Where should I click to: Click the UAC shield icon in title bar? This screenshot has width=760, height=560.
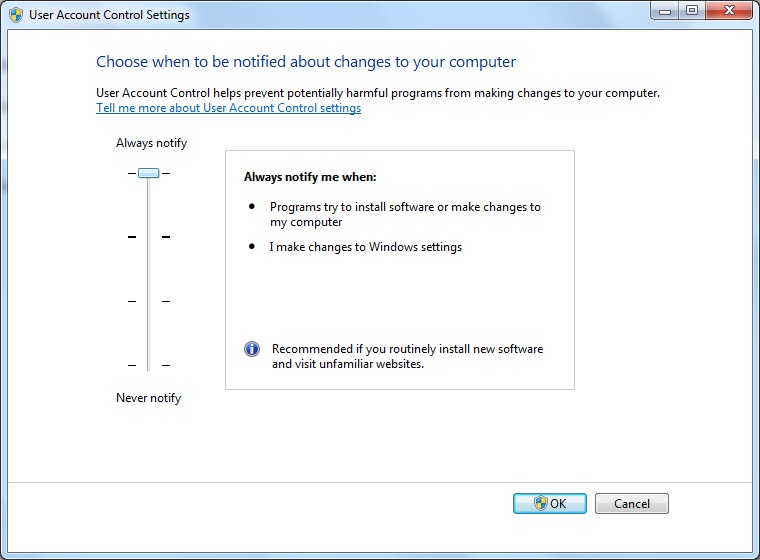pos(16,15)
